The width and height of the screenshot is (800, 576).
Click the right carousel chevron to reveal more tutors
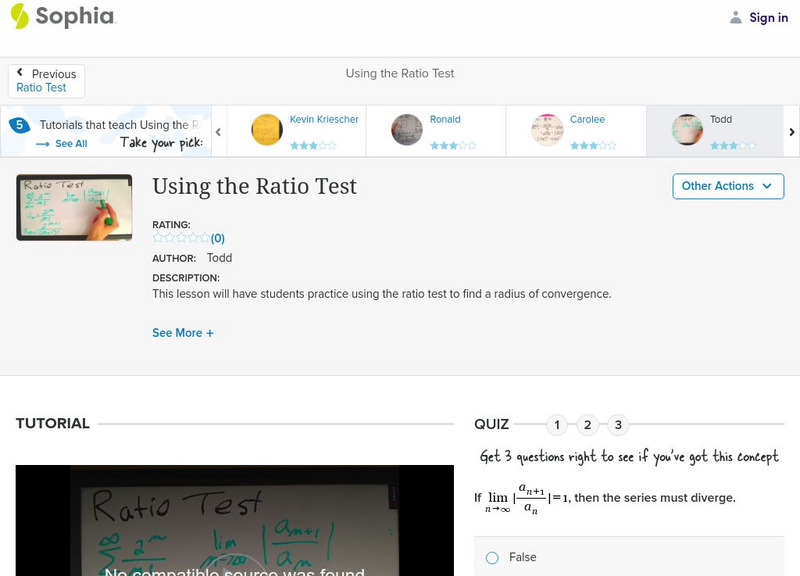coord(791,131)
